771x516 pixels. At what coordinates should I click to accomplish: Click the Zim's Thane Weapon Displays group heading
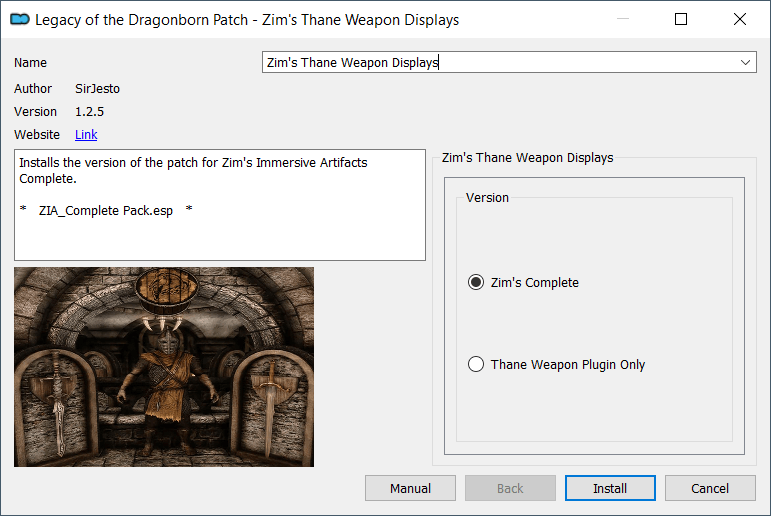click(x=528, y=157)
